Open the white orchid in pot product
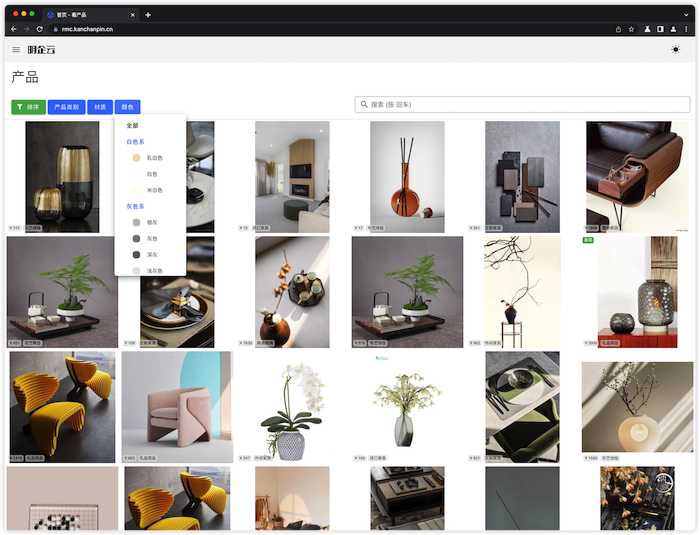Screen dimensions: 700x535 pos(292,407)
